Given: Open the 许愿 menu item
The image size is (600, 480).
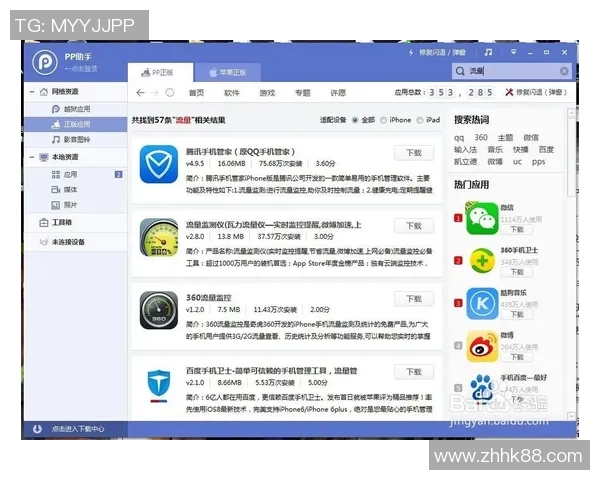Looking at the screenshot, I should 338,93.
